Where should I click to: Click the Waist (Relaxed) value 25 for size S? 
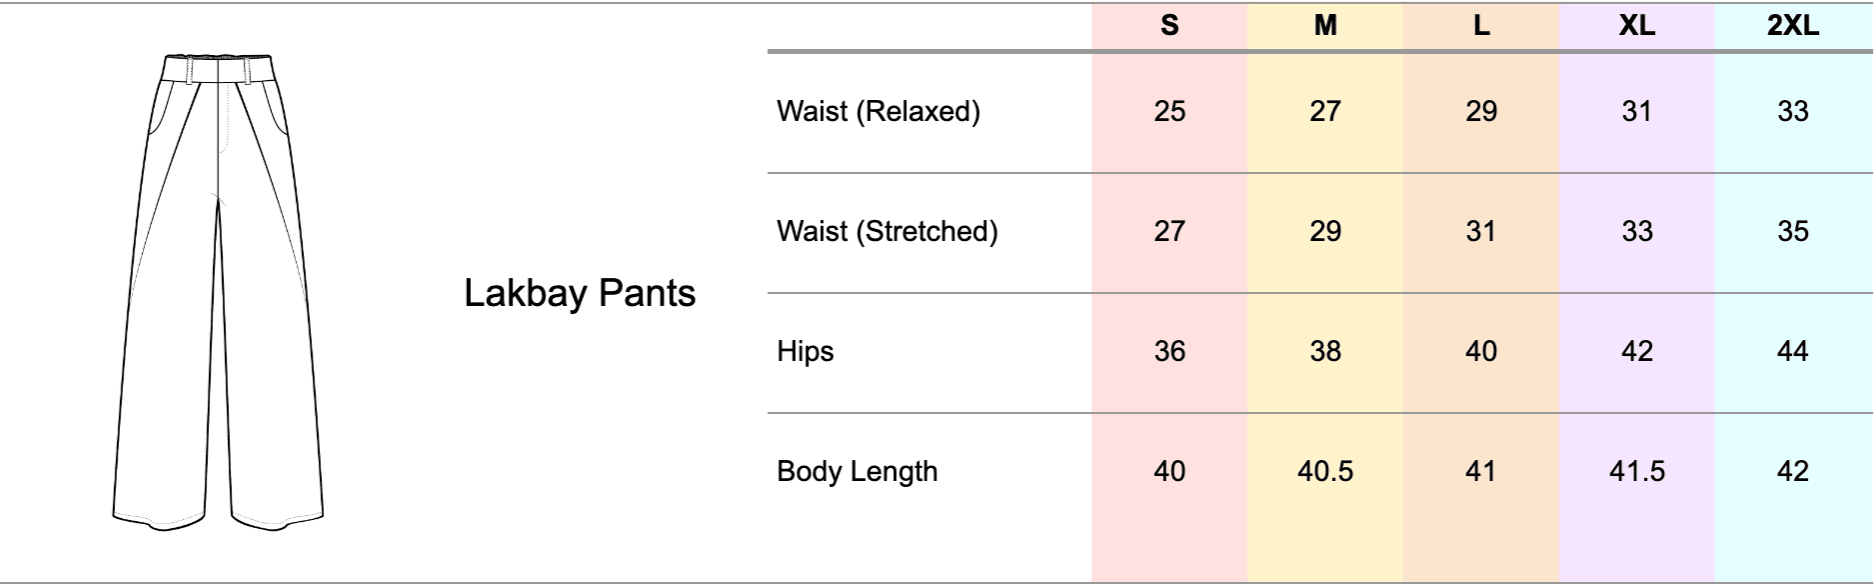(1169, 111)
